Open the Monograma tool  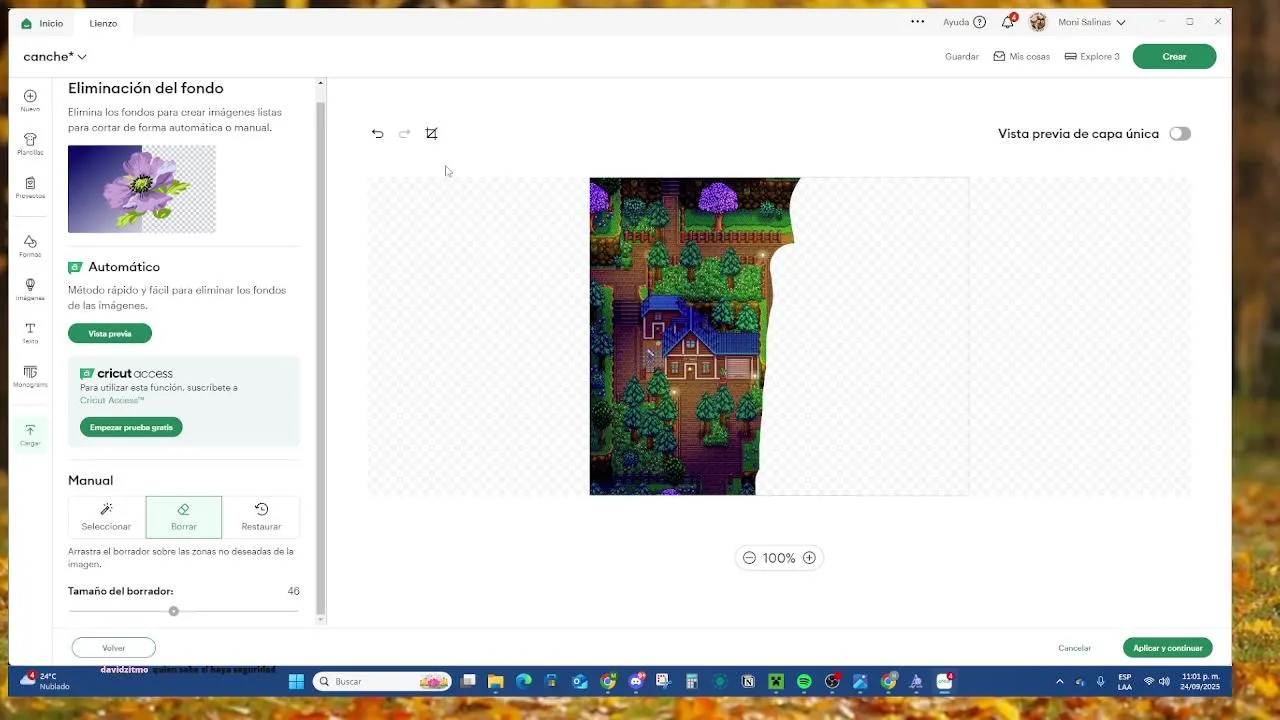coord(30,377)
